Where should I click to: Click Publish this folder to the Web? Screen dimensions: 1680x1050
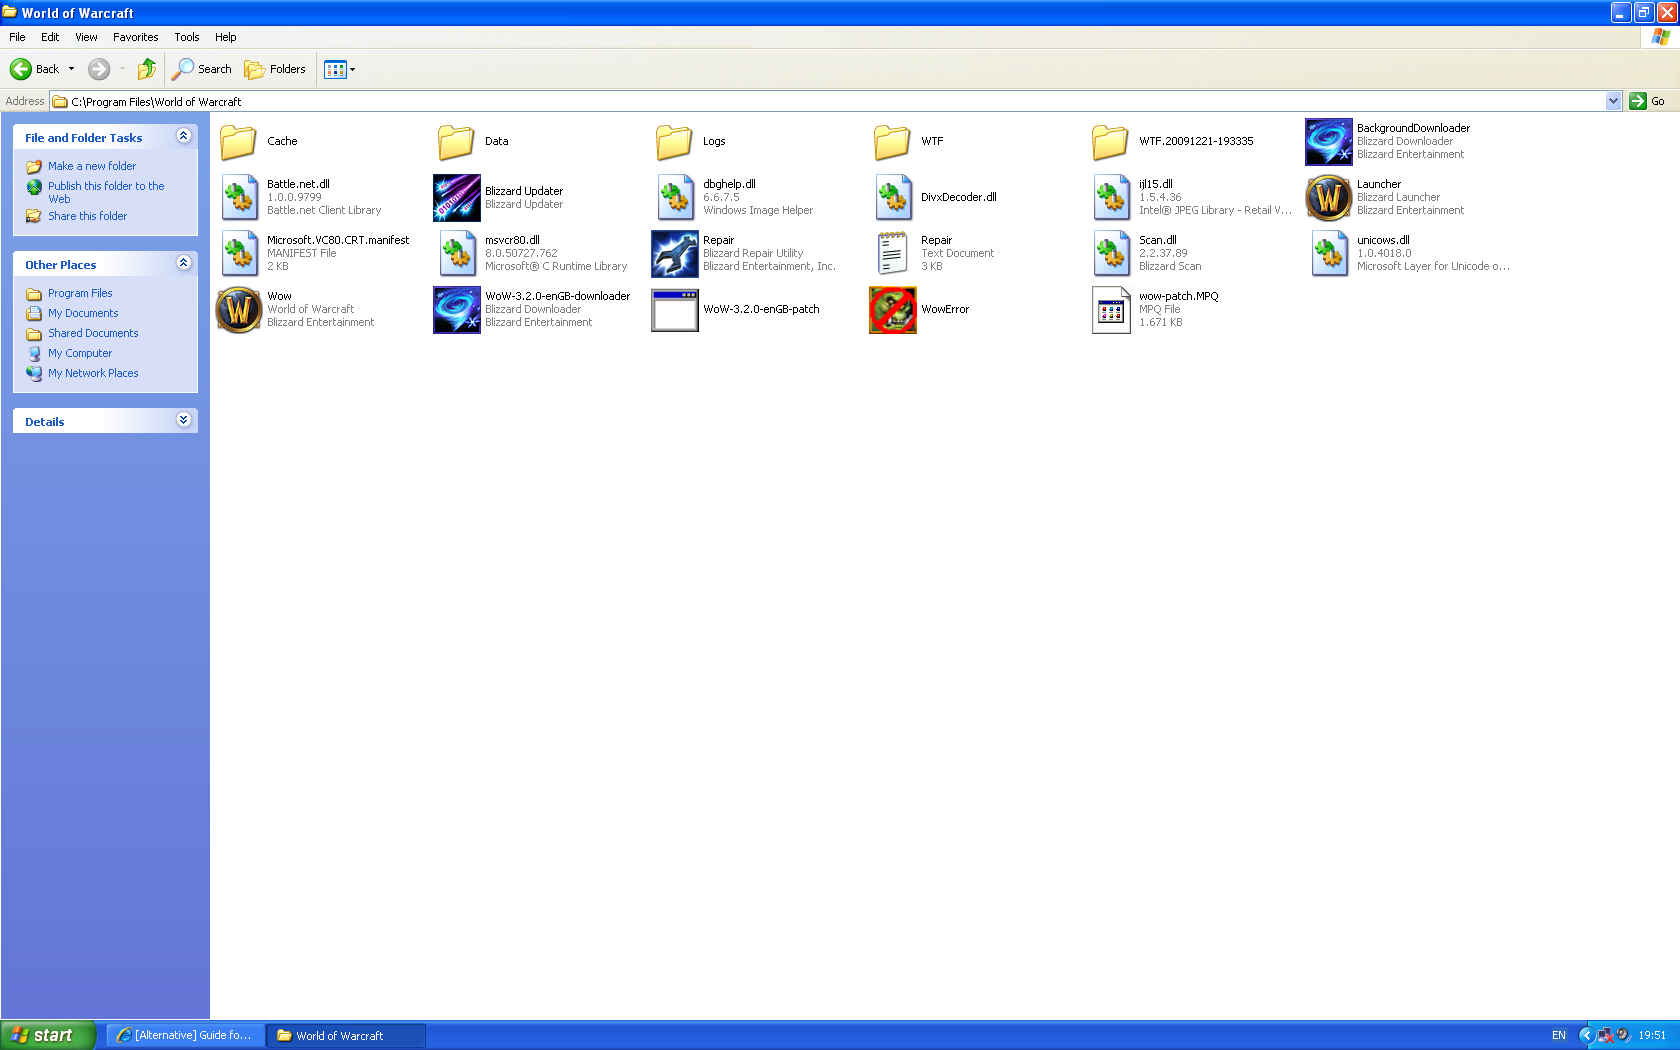click(x=106, y=192)
